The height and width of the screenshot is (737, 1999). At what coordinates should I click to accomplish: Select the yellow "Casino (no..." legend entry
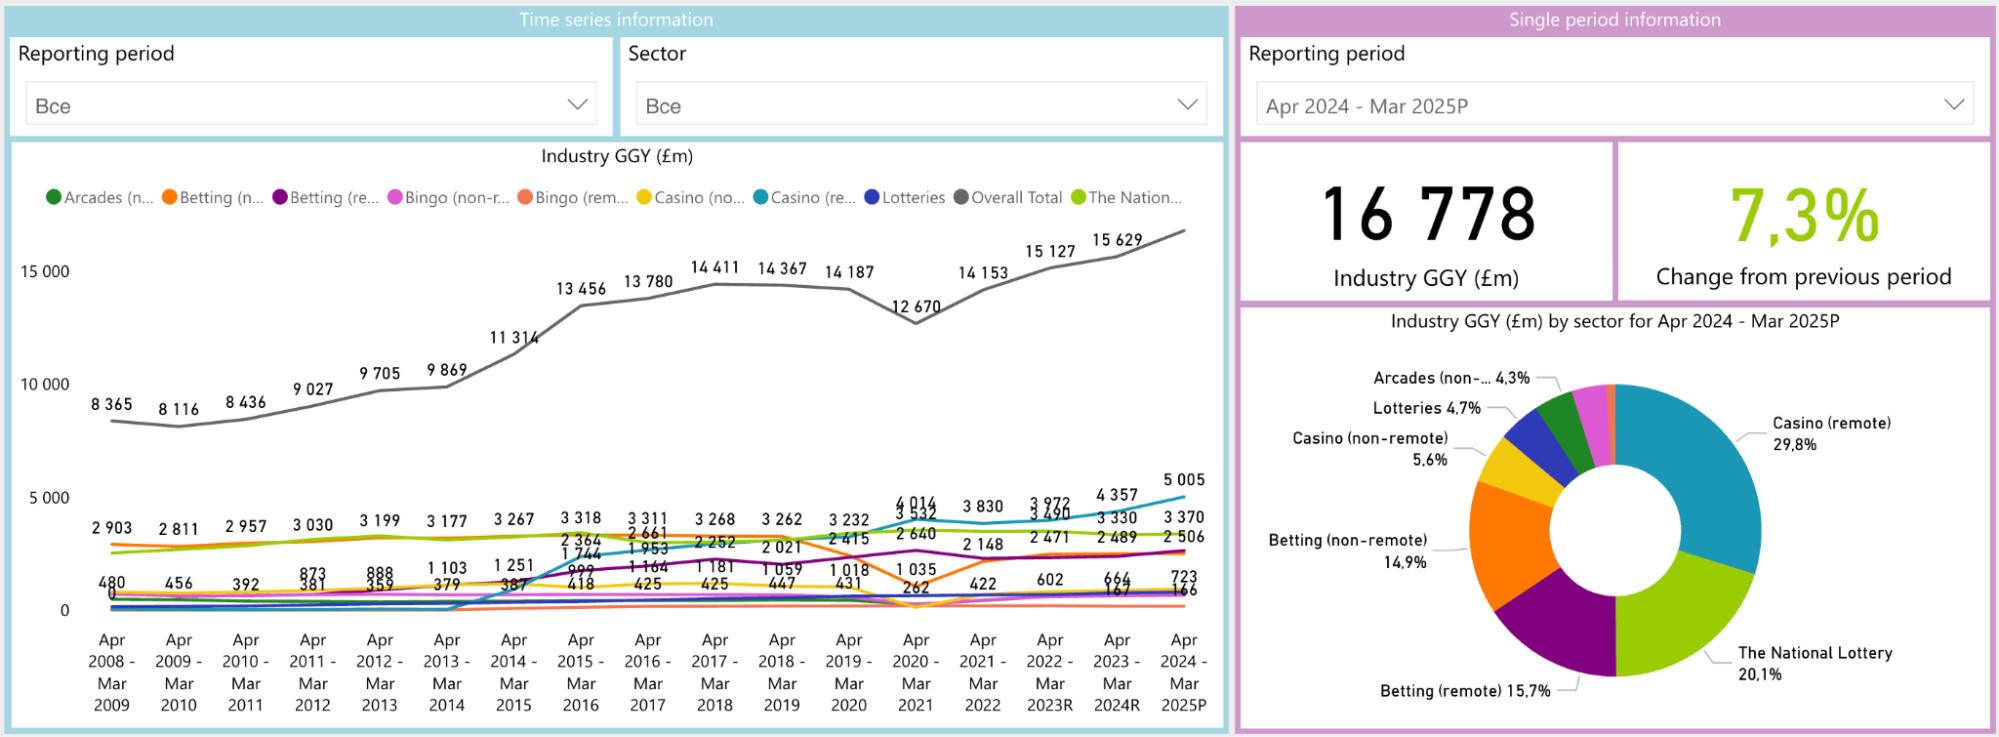(x=691, y=197)
